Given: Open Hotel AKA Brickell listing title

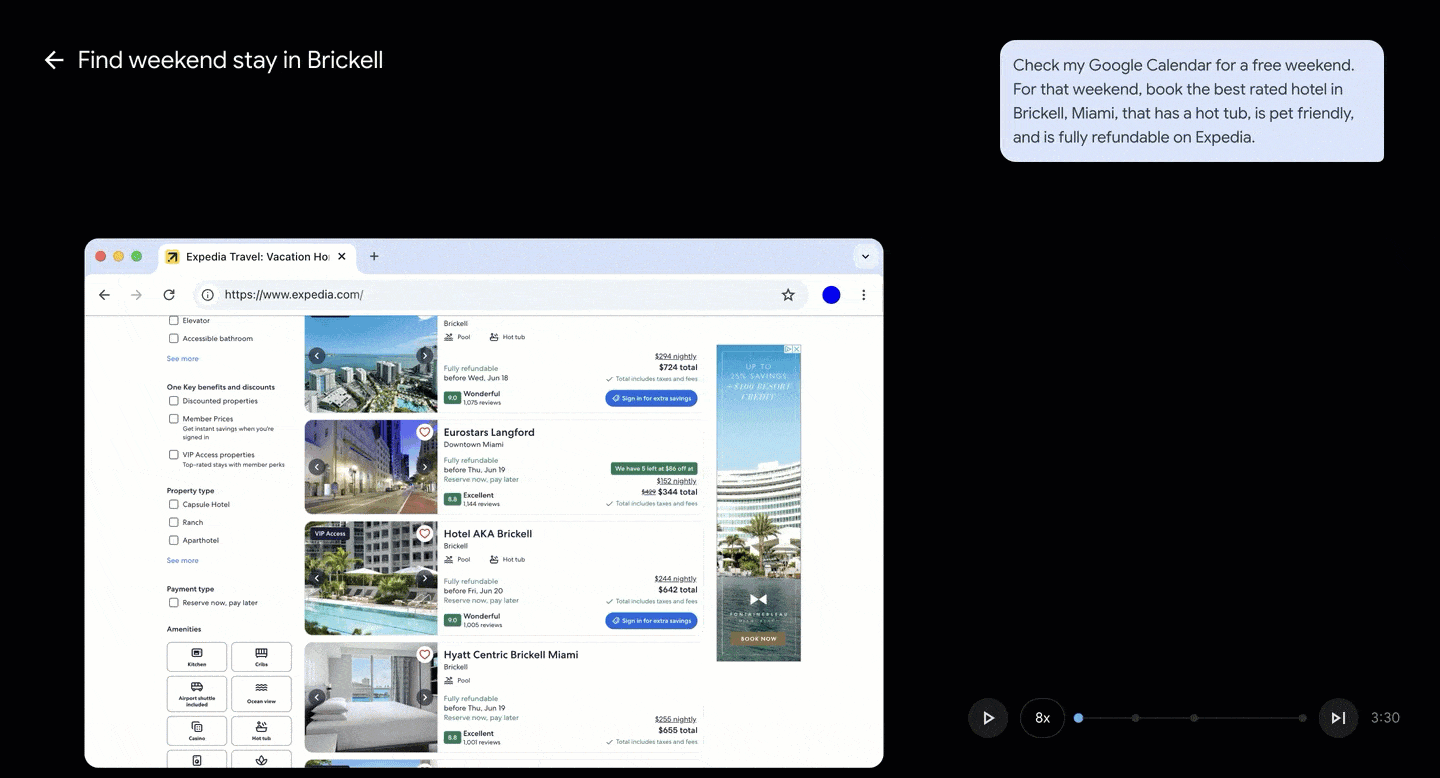Looking at the screenshot, I should click(x=488, y=534).
